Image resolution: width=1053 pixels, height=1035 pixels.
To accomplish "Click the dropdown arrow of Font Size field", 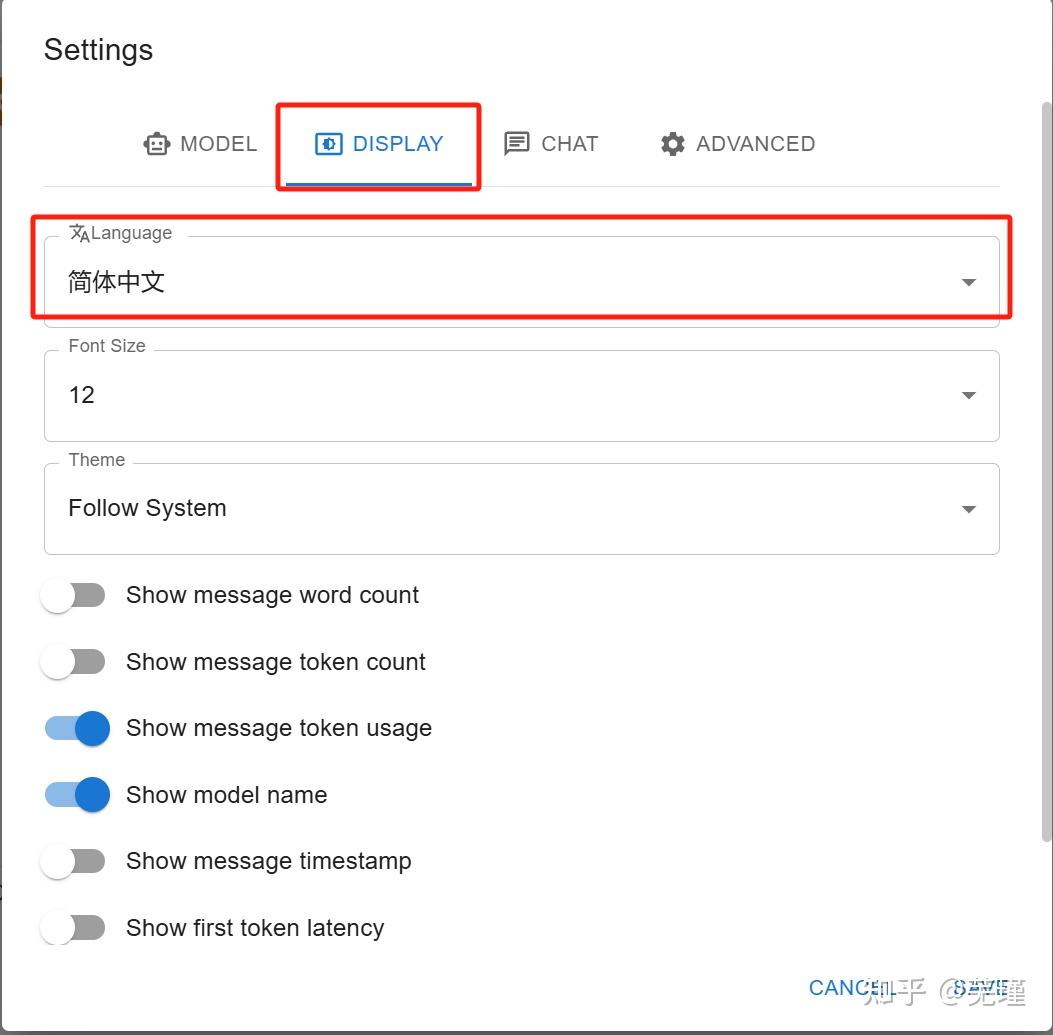I will pyautogui.click(x=968, y=395).
